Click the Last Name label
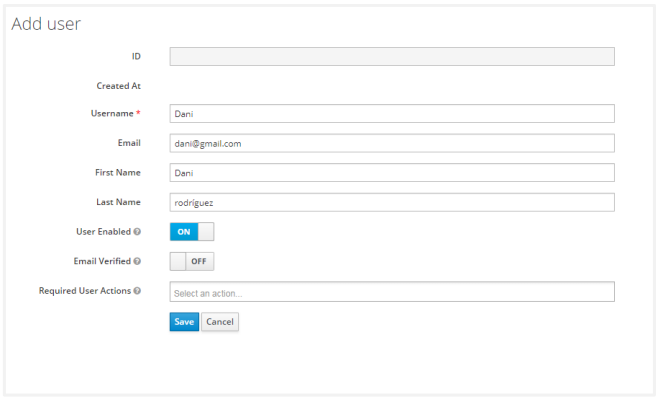This screenshot has height=399, width=658. tap(118, 202)
